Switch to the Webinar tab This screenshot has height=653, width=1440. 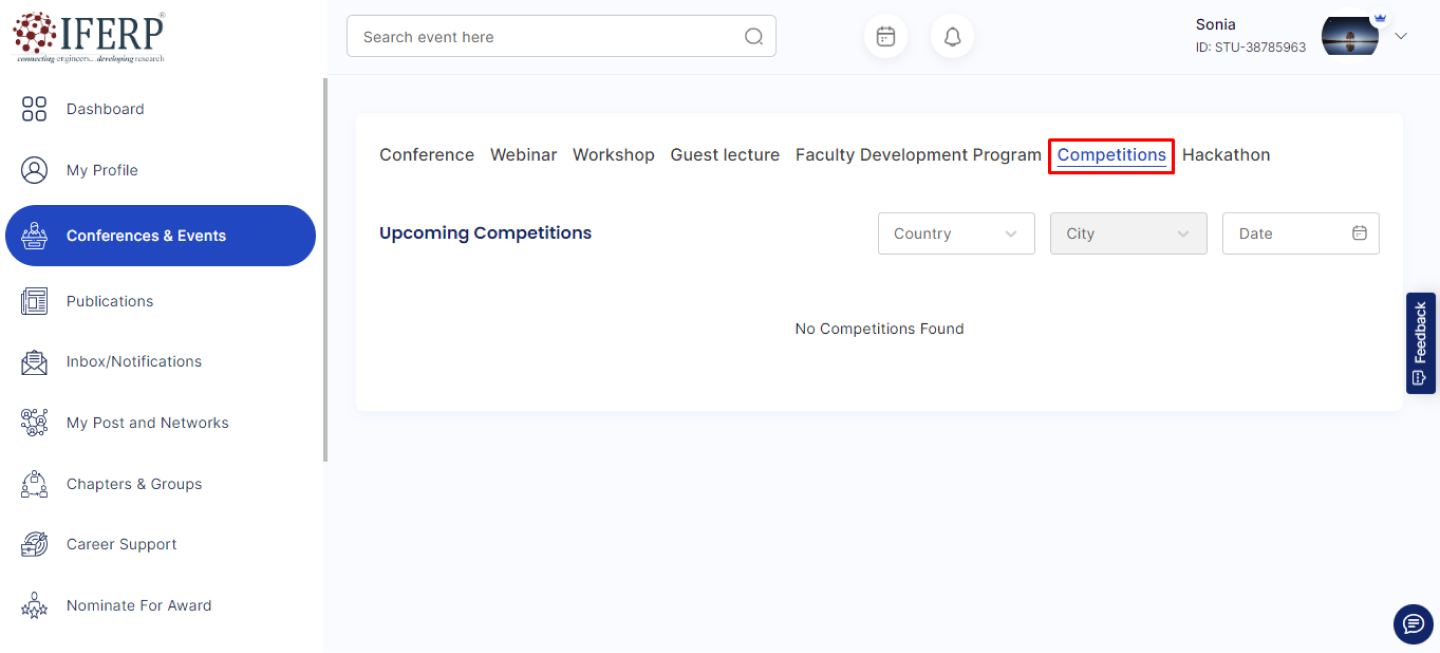pos(523,155)
